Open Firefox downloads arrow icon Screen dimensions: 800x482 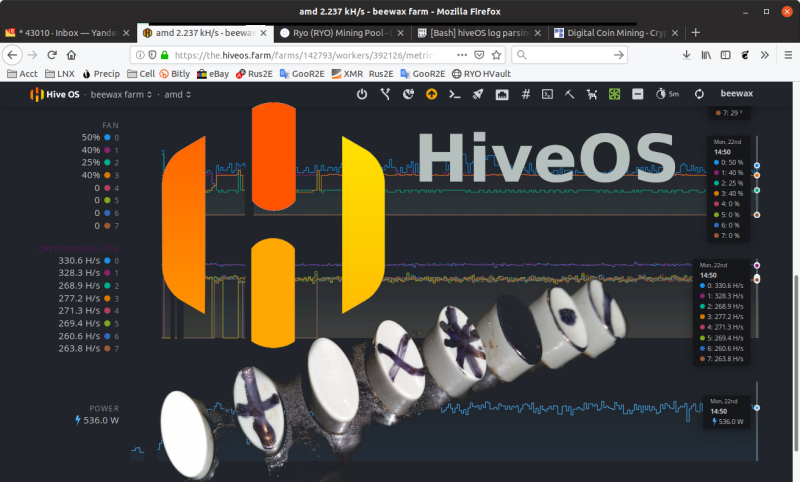[687, 55]
